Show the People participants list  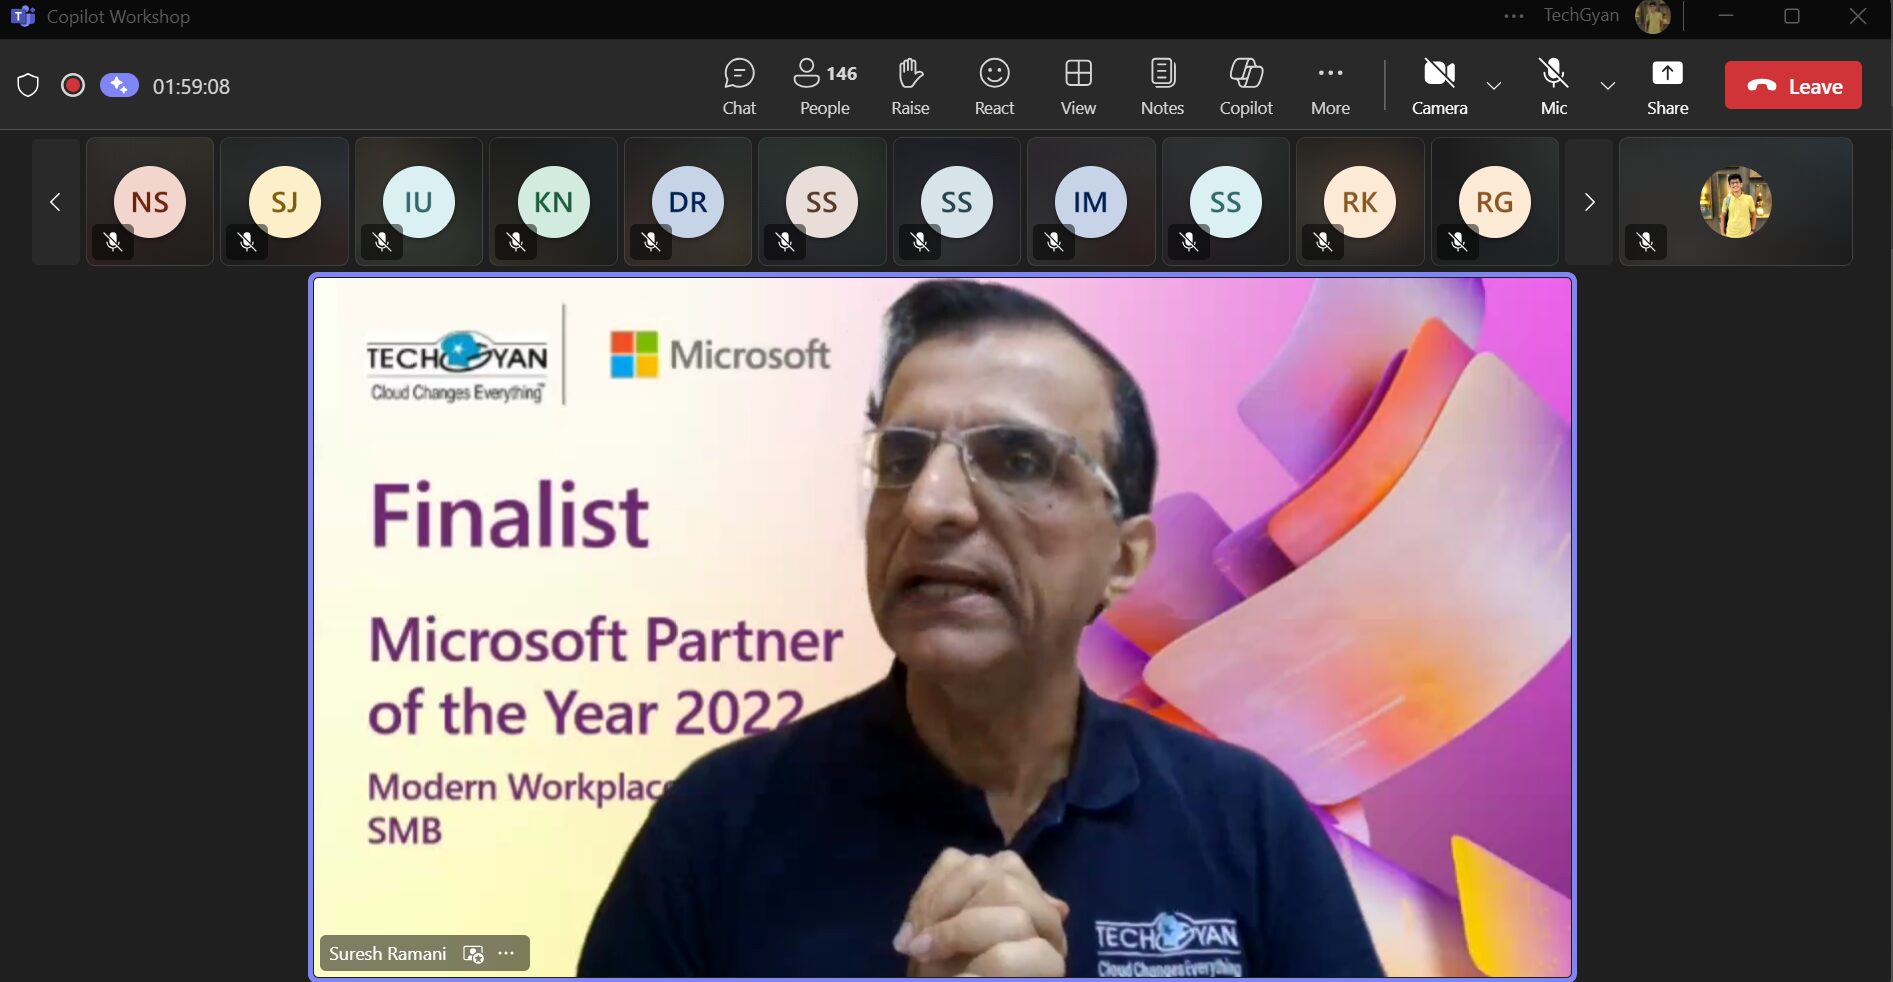point(824,86)
